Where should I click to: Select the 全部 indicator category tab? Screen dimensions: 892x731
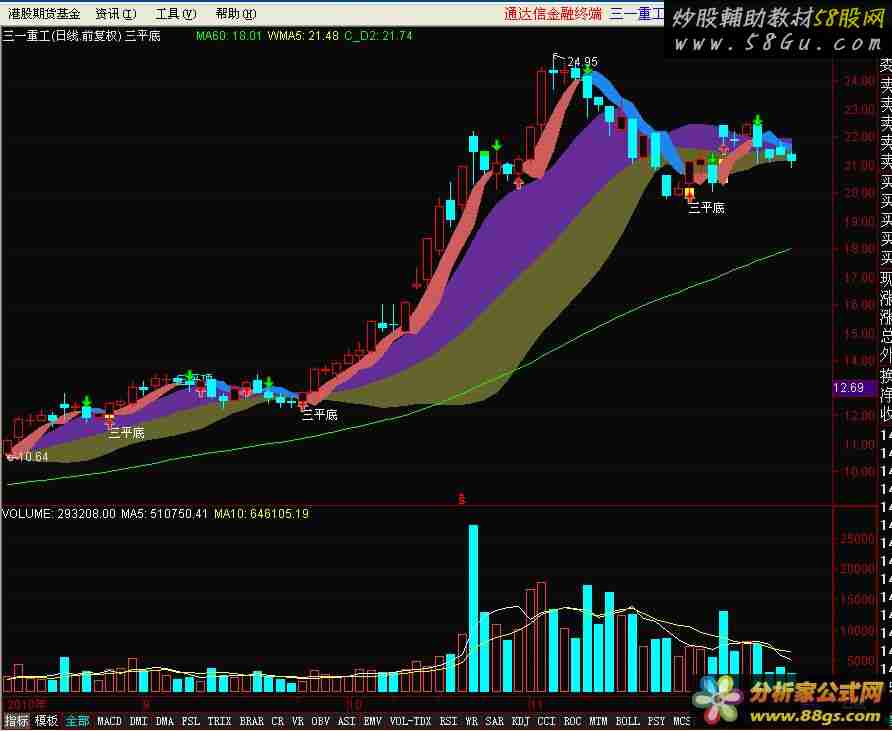click(x=77, y=721)
